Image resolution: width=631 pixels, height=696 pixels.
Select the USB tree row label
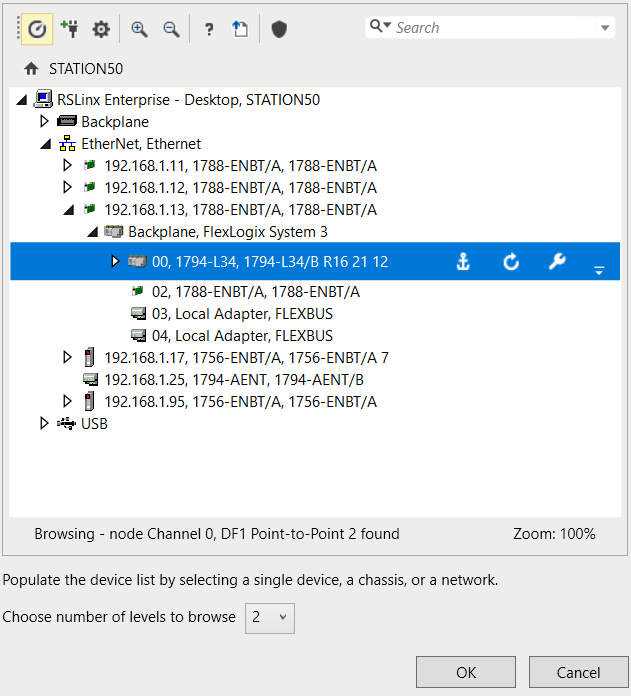pos(95,423)
